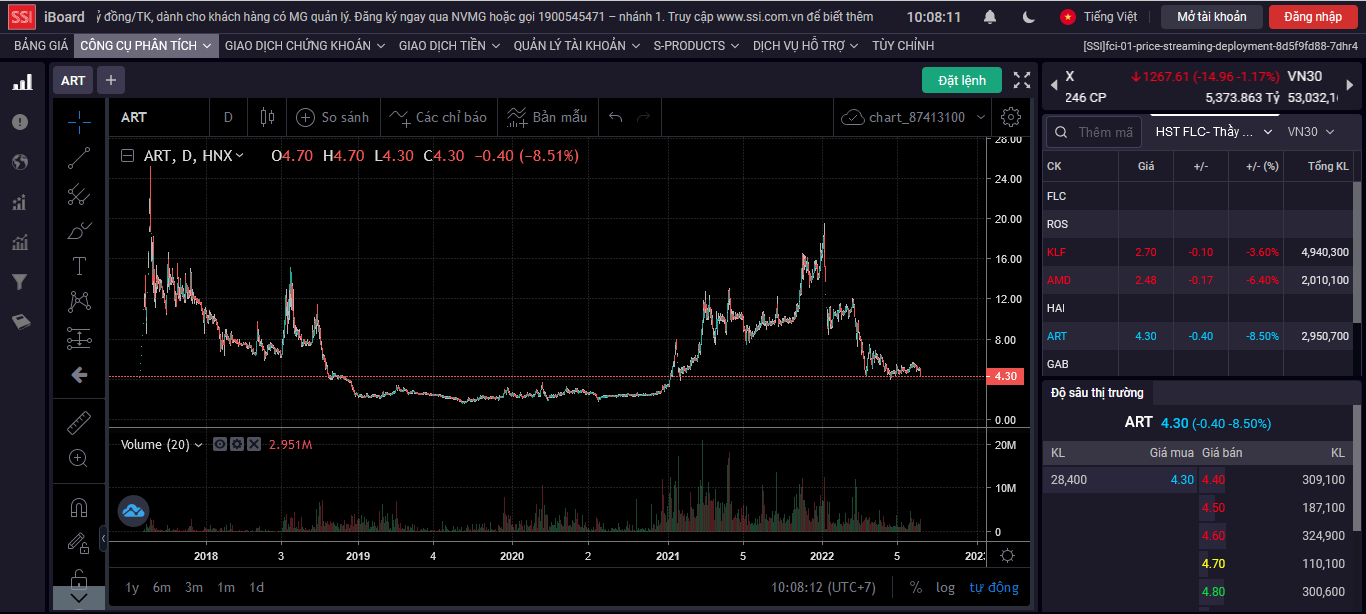Click the So sánh compare button
This screenshot has width=1366, height=614.
pos(333,117)
